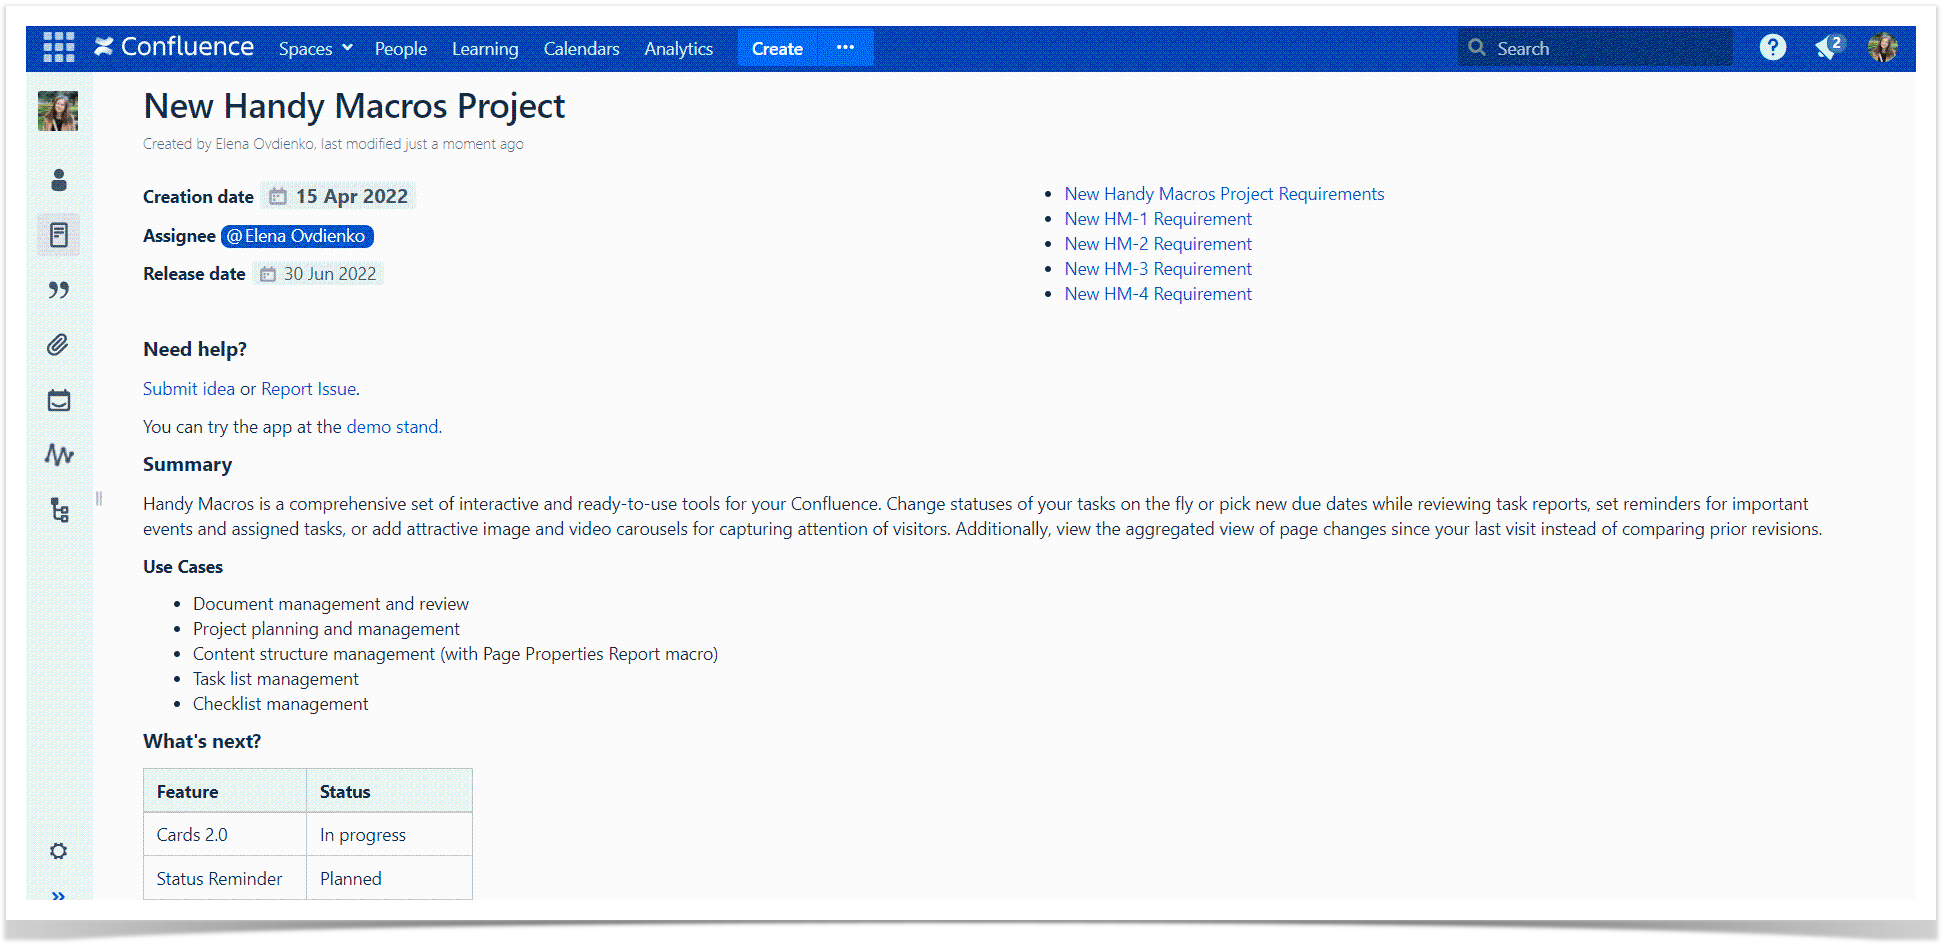The height and width of the screenshot is (949, 1950).
Task: Open the Calendars menu
Action: (581, 48)
